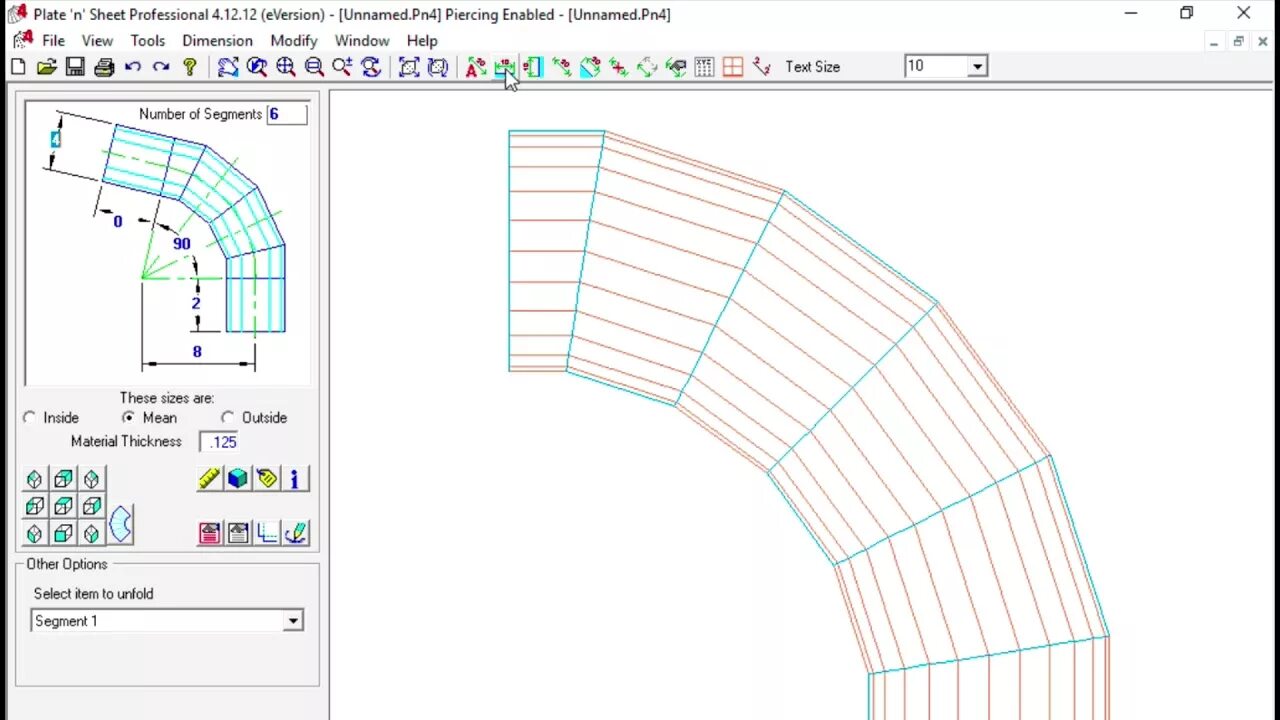Open the labels tag tool
Image resolution: width=1280 pixels, height=720 pixels.
(266, 478)
